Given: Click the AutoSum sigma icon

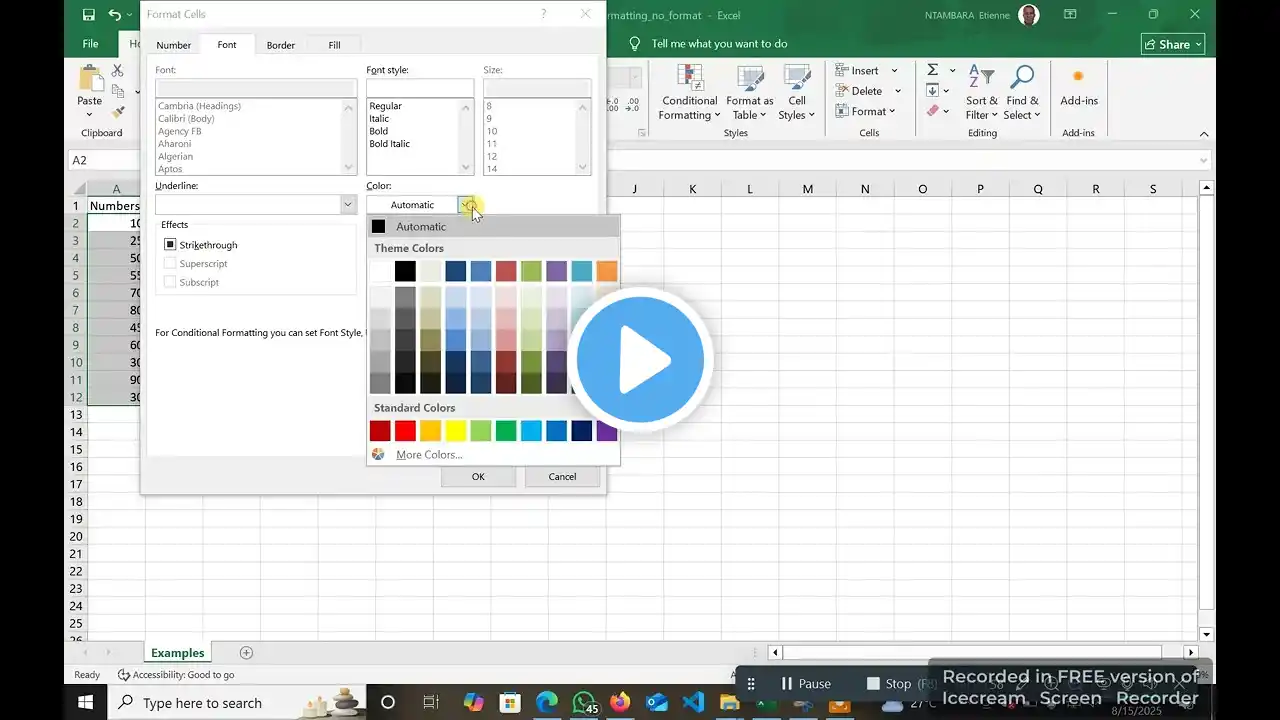Looking at the screenshot, I should (x=932, y=70).
